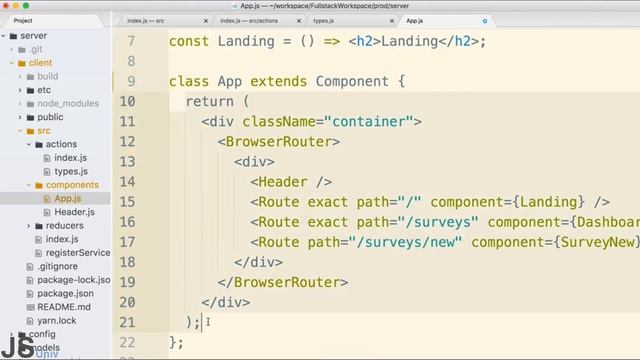Screen dimensions: 640x360
Task: Click the .git folder icon
Action: 22,50
